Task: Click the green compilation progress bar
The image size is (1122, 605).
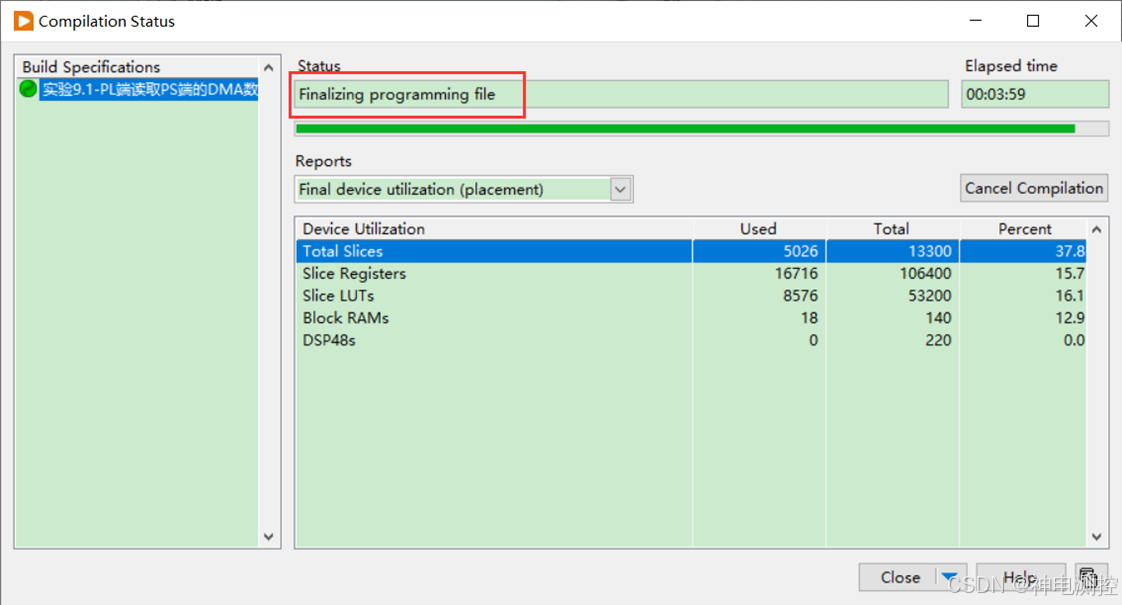Action: coord(701,129)
